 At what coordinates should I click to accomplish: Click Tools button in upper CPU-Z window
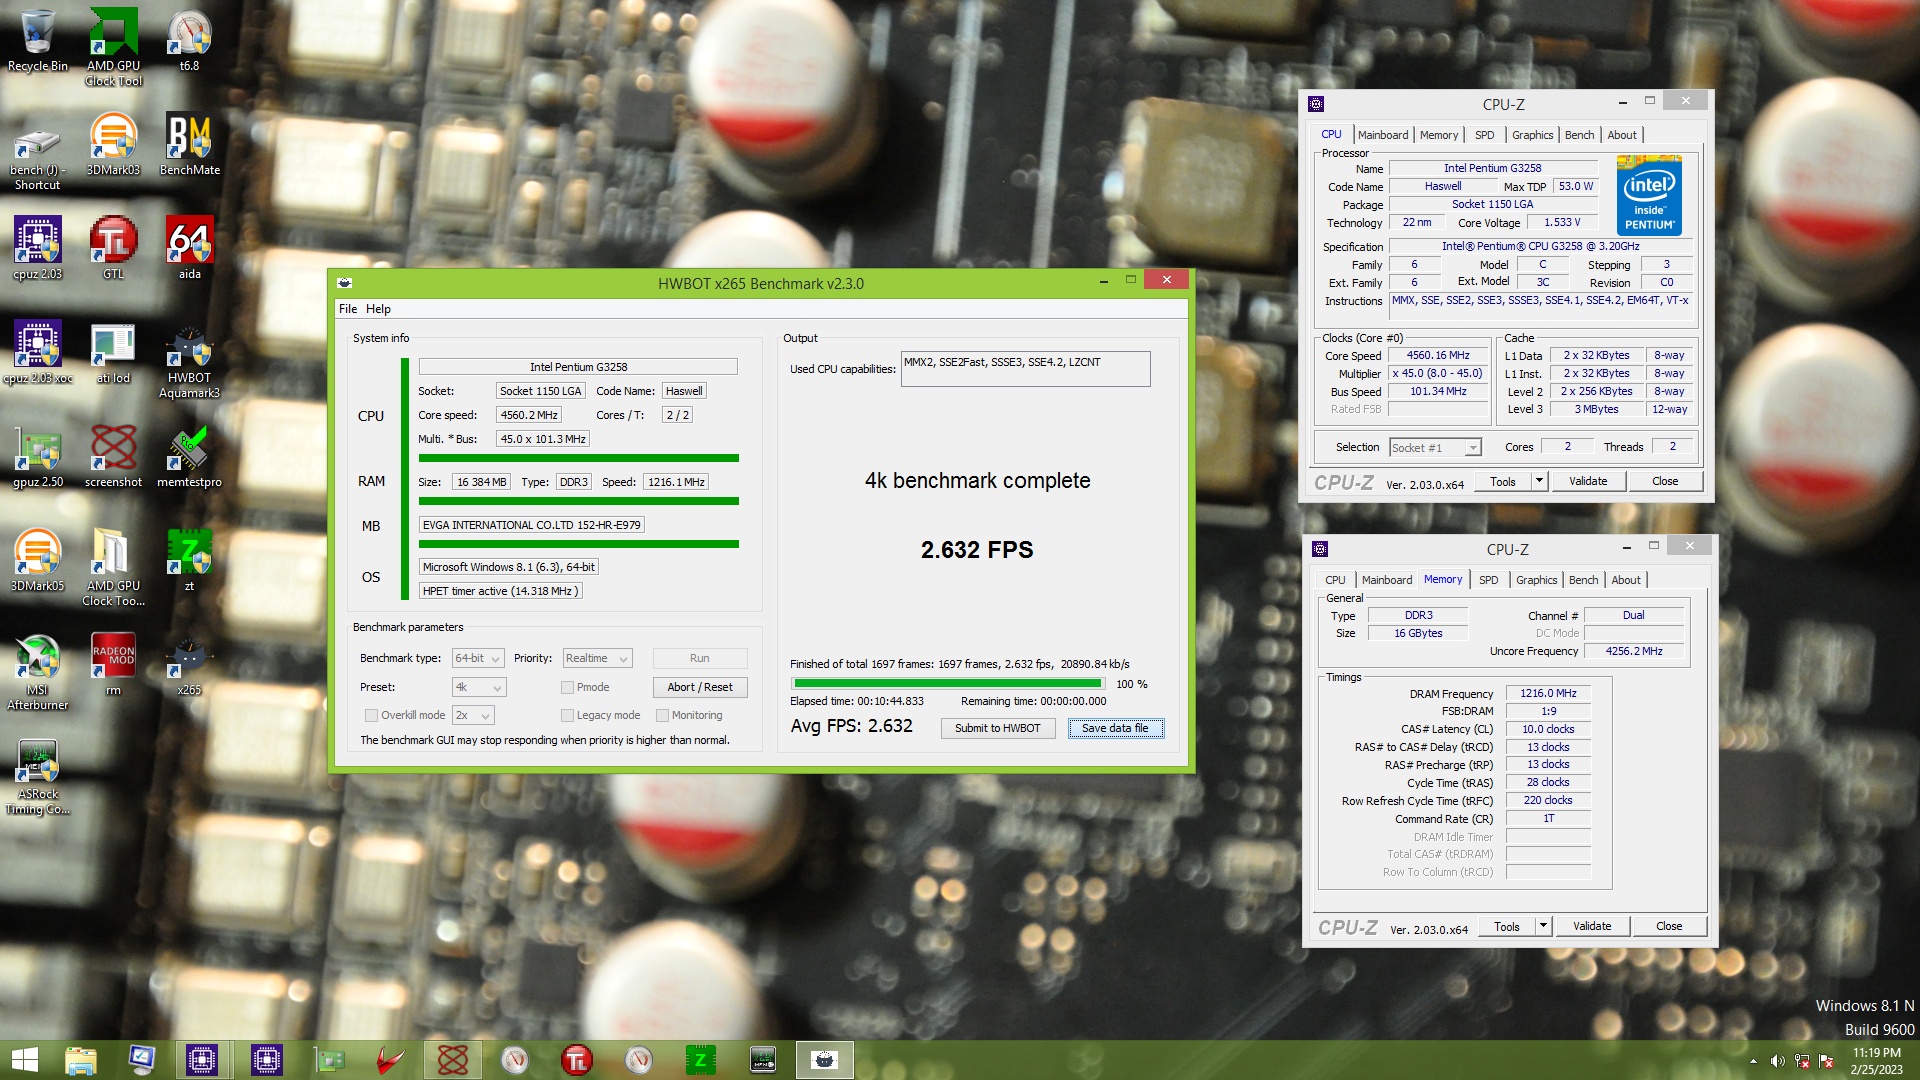[1503, 481]
